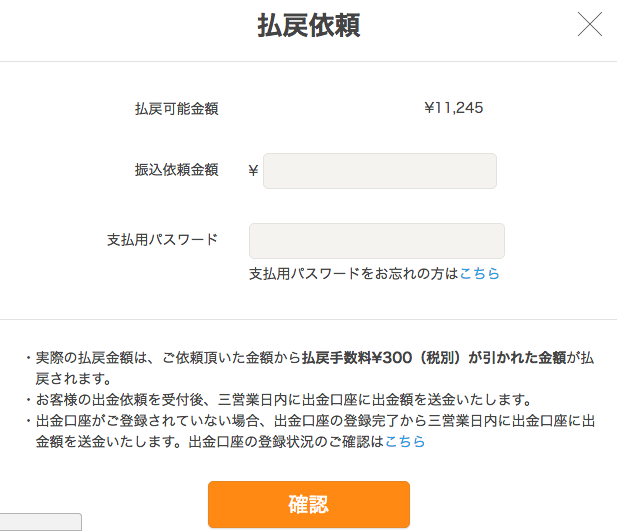Click the 支払用パスワード label text

(x=163, y=239)
